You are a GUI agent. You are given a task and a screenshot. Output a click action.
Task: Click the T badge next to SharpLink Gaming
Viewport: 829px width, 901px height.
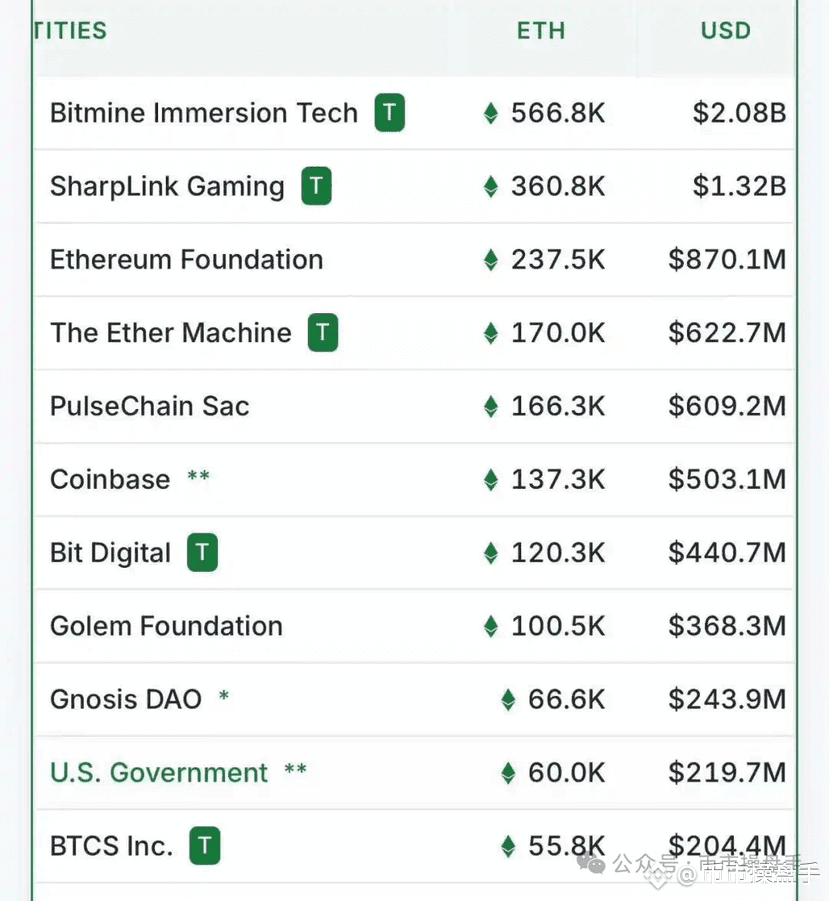tap(316, 186)
